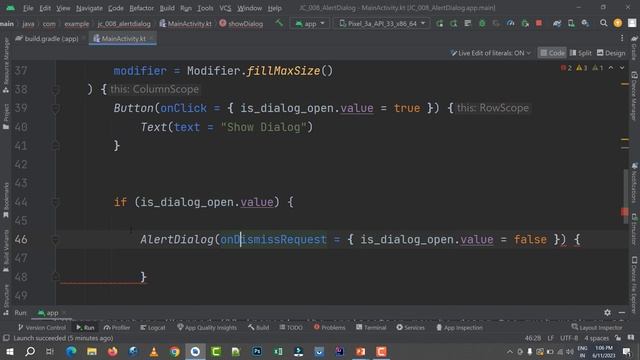640x360 pixels.
Task: Click red error stripe marker in scrollbar
Action: point(624,211)
